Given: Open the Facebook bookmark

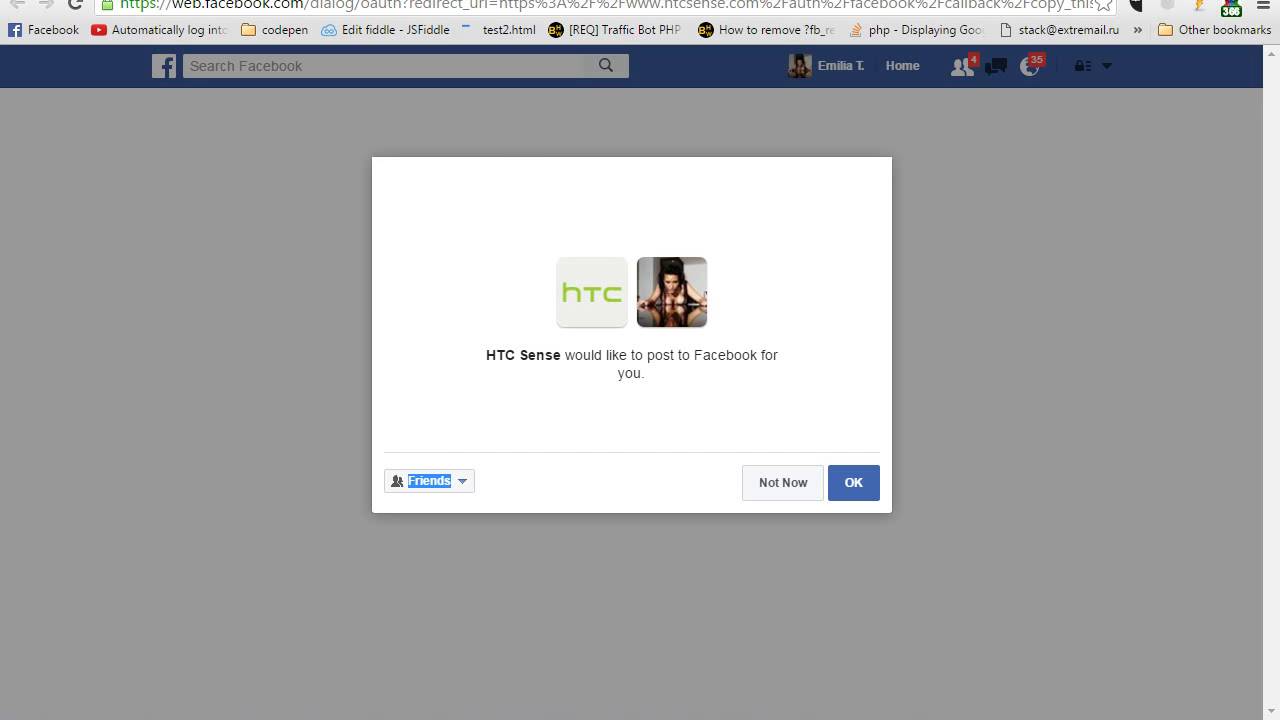Looking at the screenshot, I should coord(43,30).
